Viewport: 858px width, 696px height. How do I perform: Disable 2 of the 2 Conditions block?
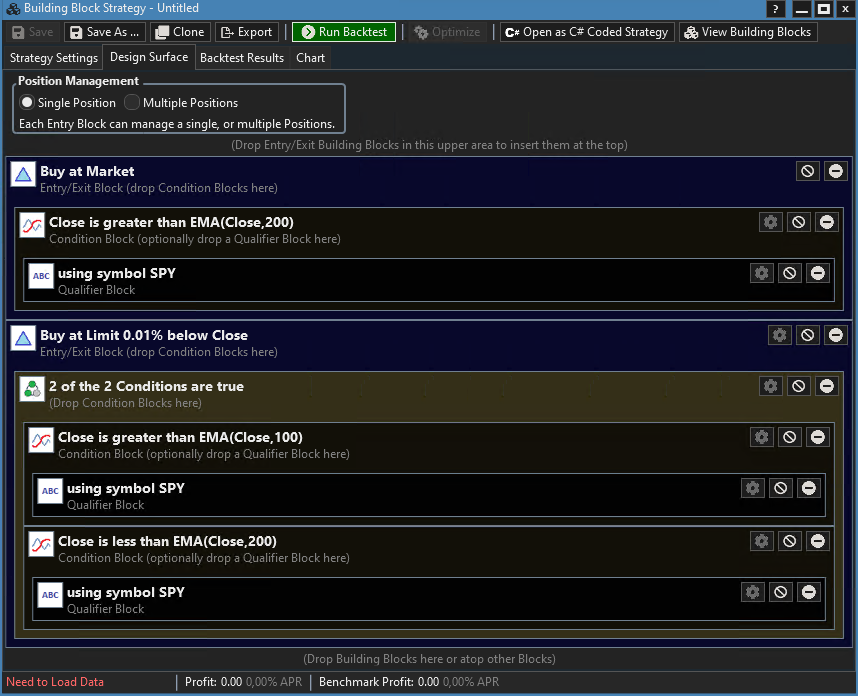click(x=798, y=386)
